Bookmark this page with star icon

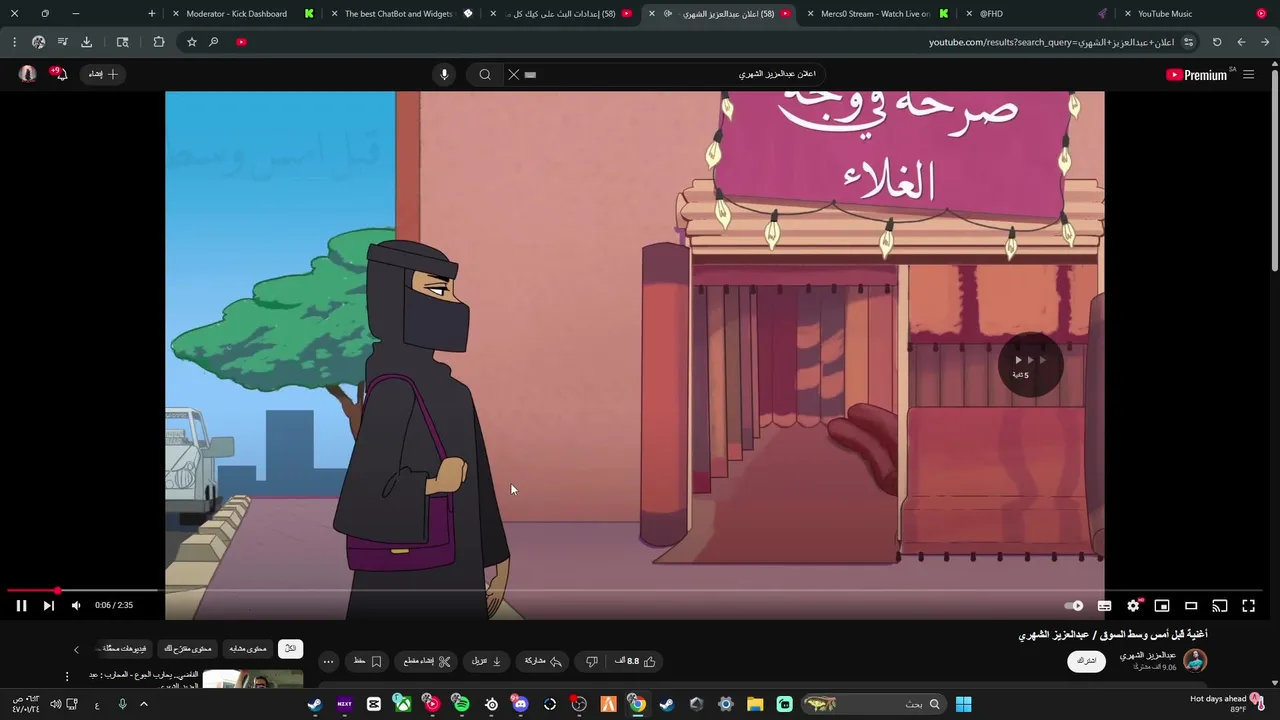pos(191,42)
